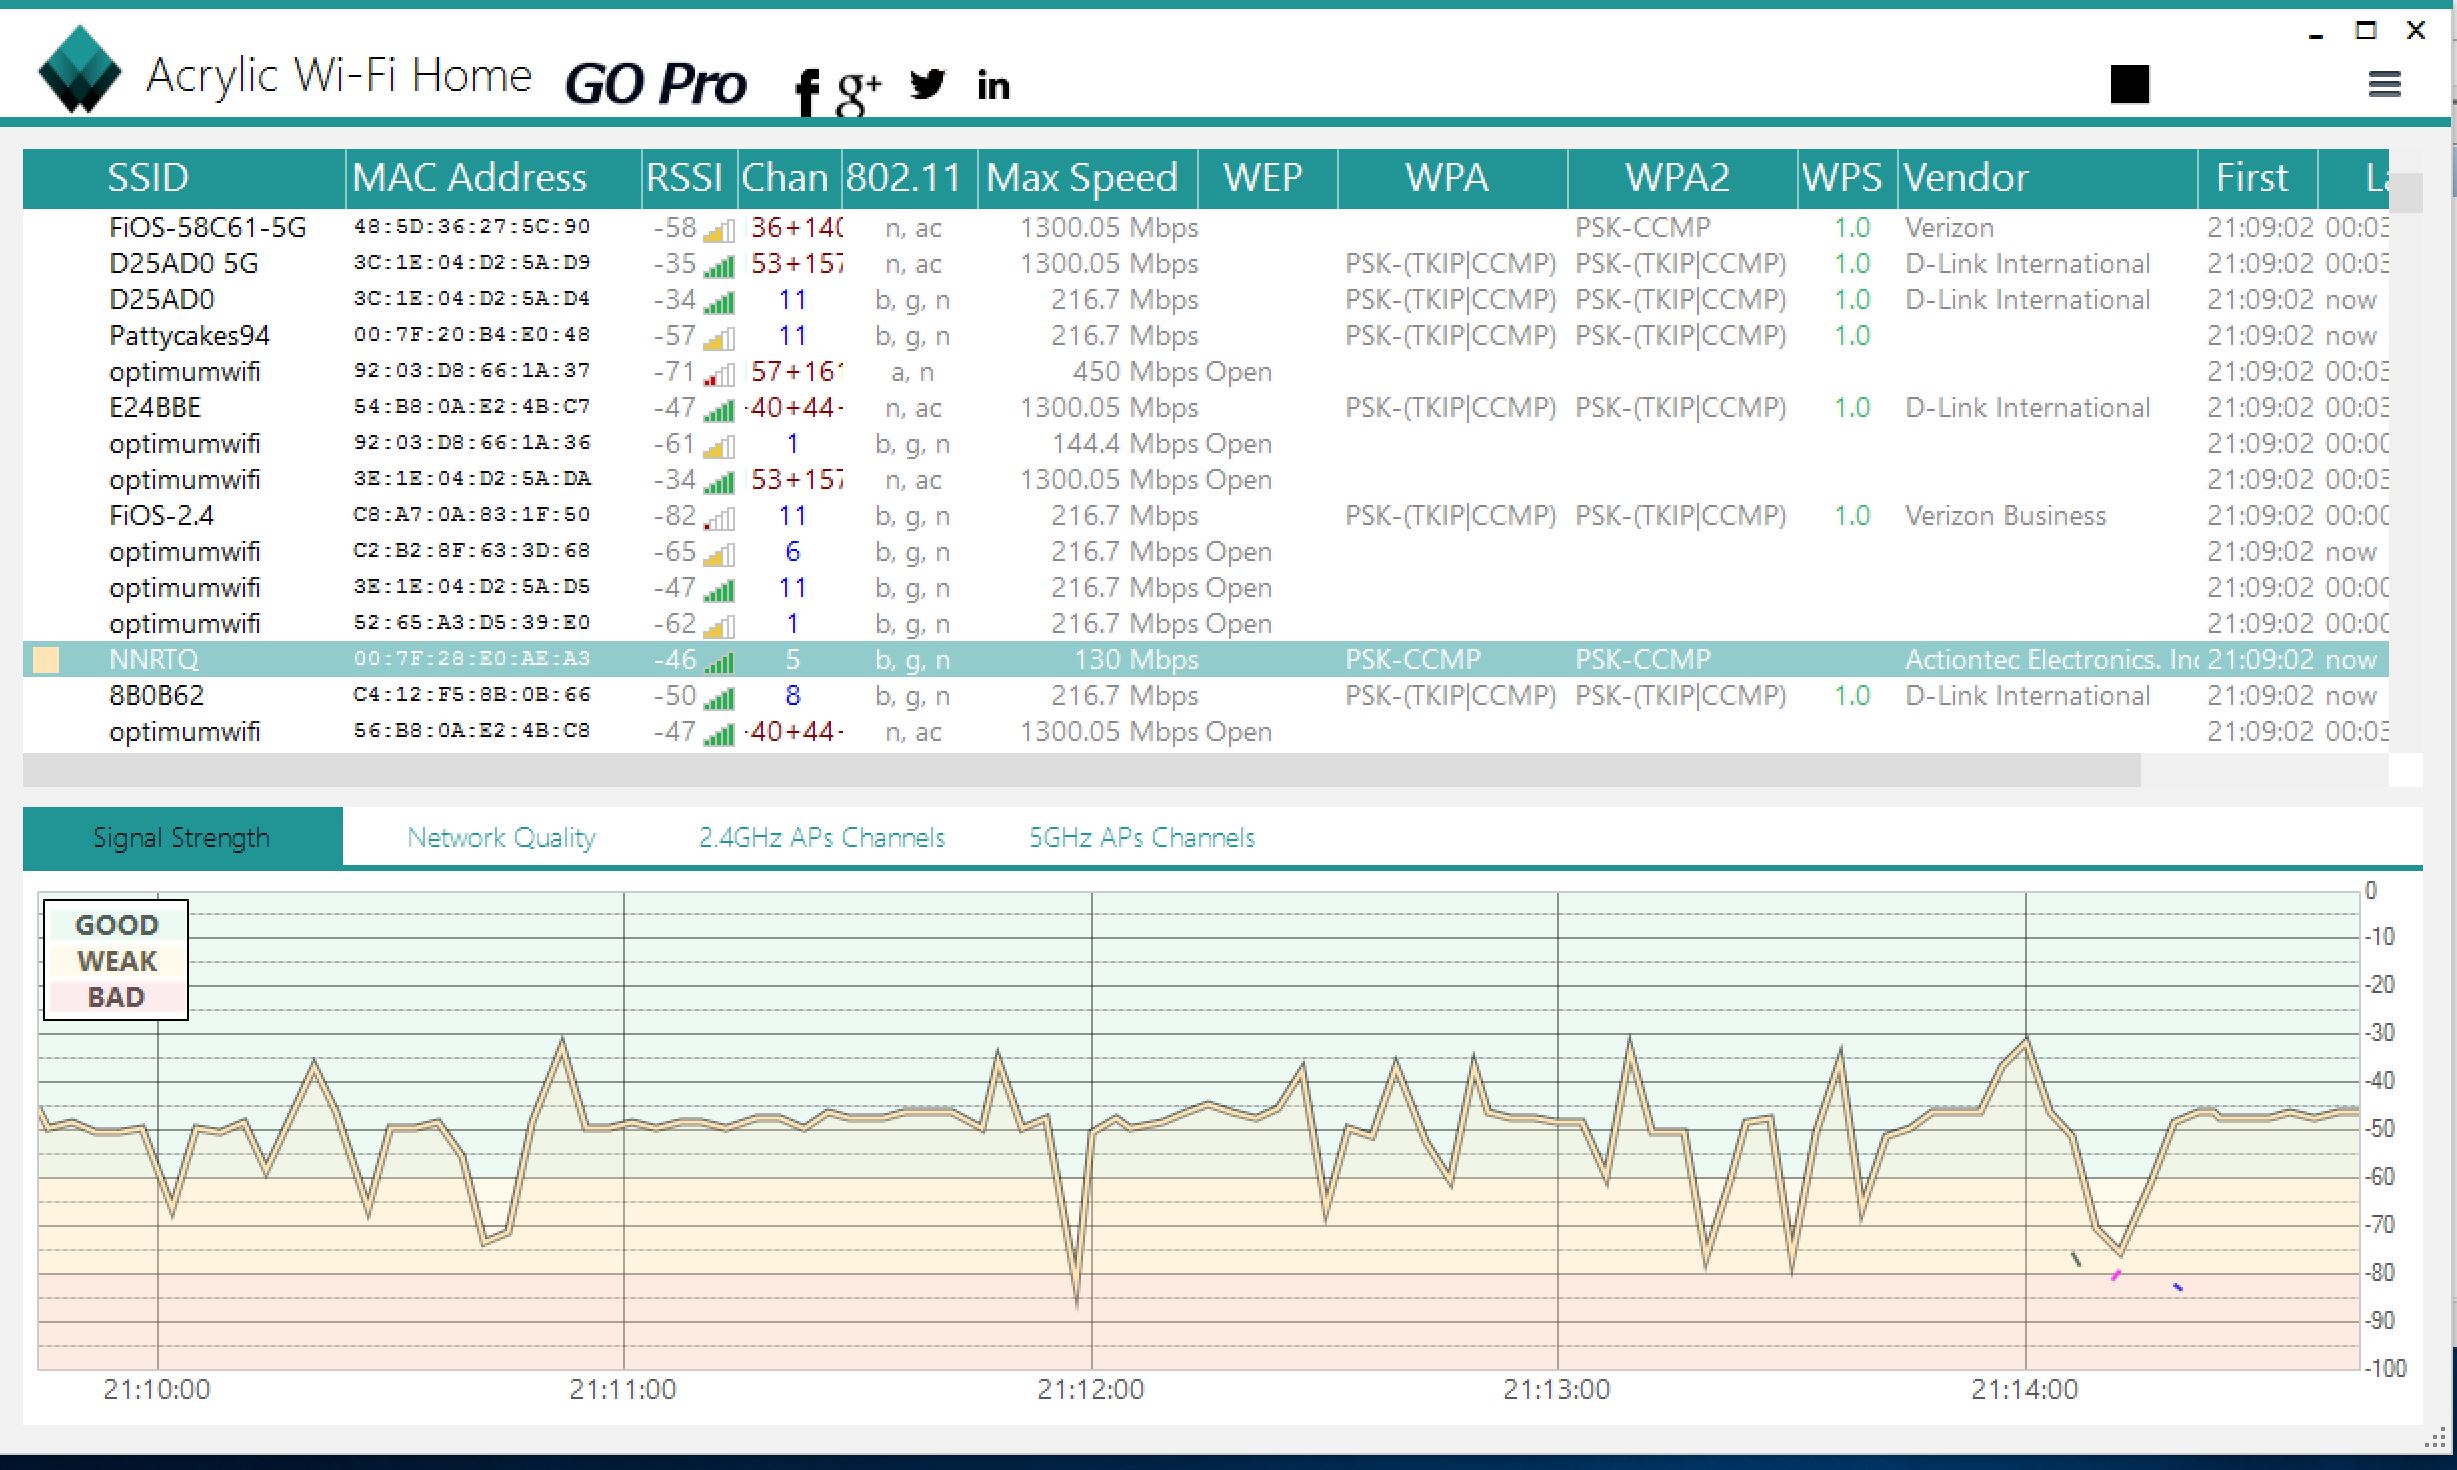The image size is (2457, 1470).
Task: Sort networks by RSSI column header
Action: pyautogui.click(x=684, y=178)
